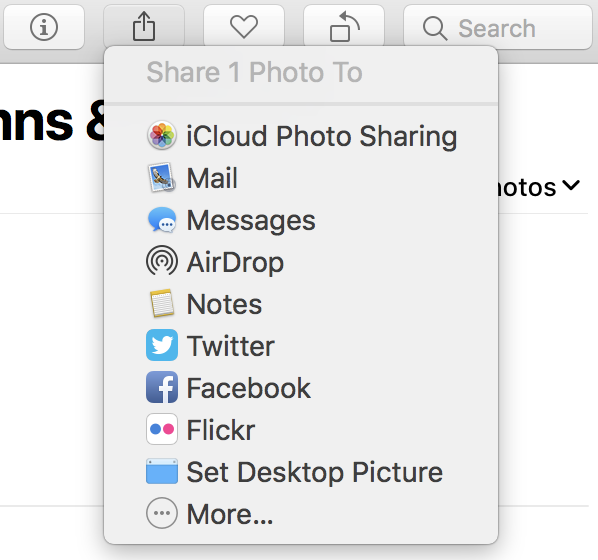This screenshot has width=598, height=560.
Task: Click the Mail stamp icon
Action: point(162,177)
